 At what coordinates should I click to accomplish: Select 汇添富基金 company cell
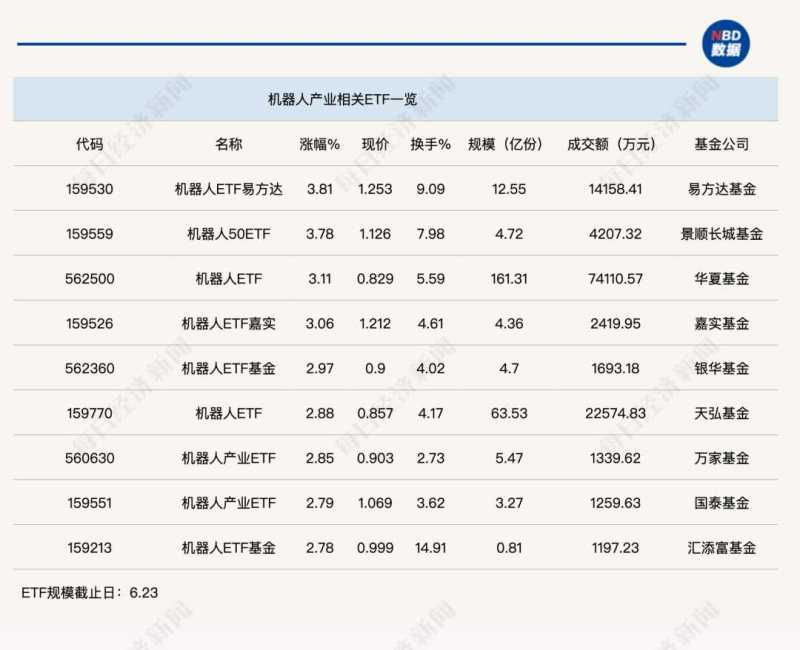point(721,548)
